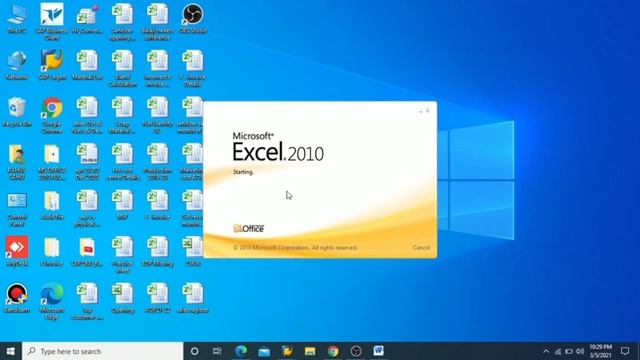
Task: Cancel the Excel 2010 startup
Action: (x=421, y=248)
